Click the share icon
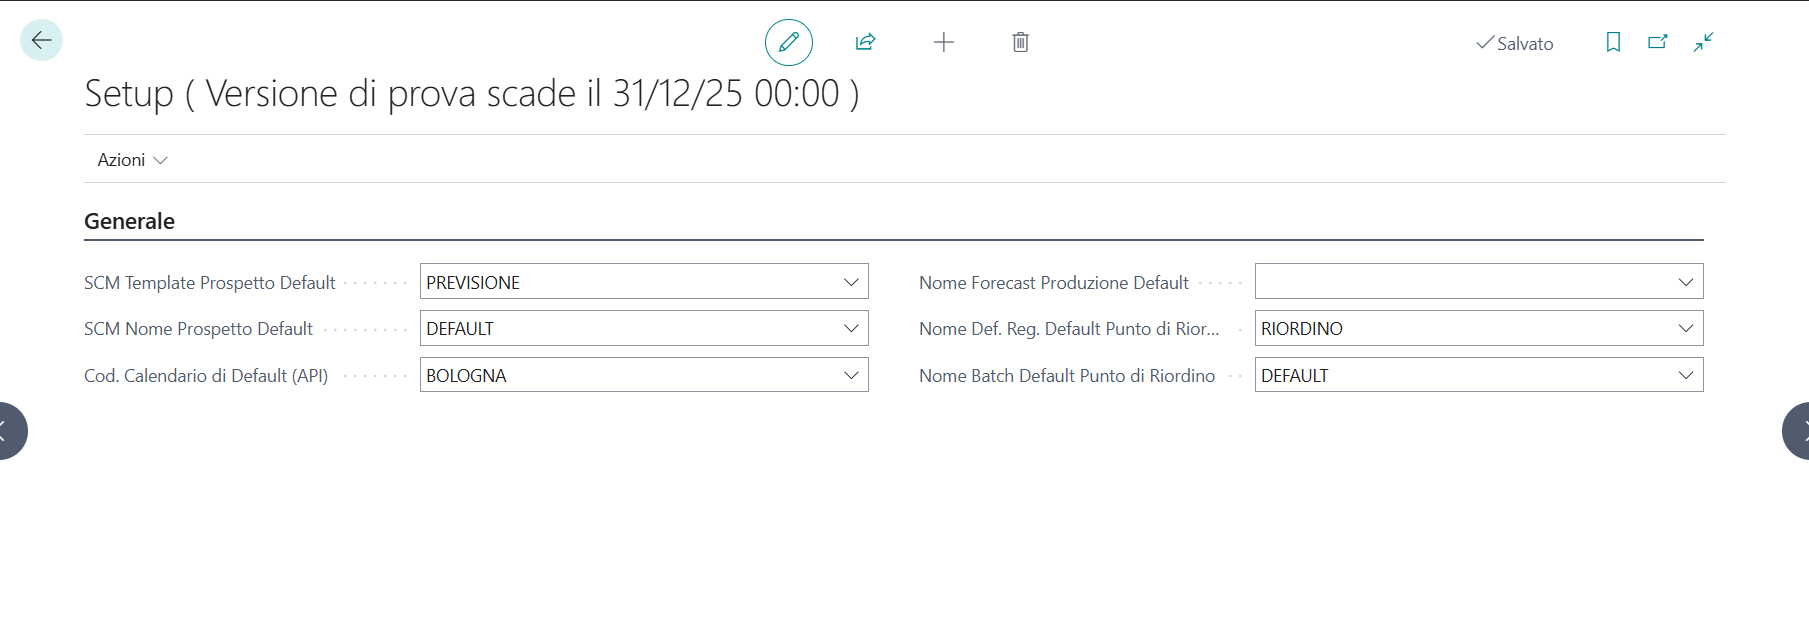1809x644 pixels. click(x=865, y=42)
